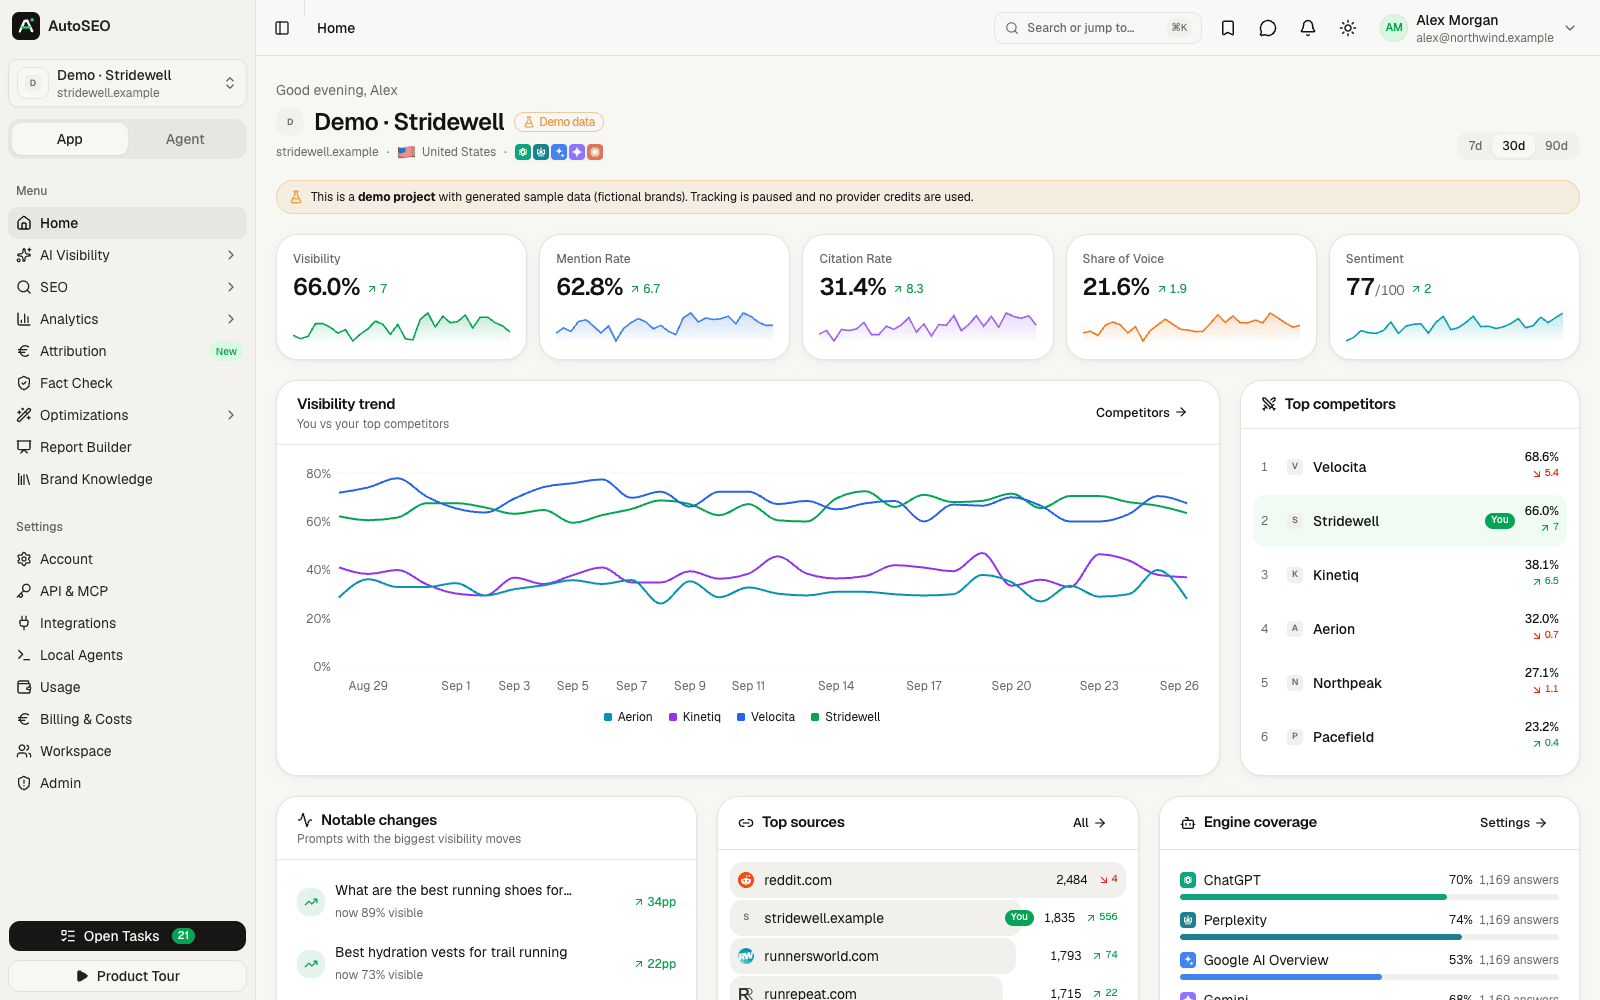
Task: Open the bookmarks icon in header
Action: [x=1228, y=28]
